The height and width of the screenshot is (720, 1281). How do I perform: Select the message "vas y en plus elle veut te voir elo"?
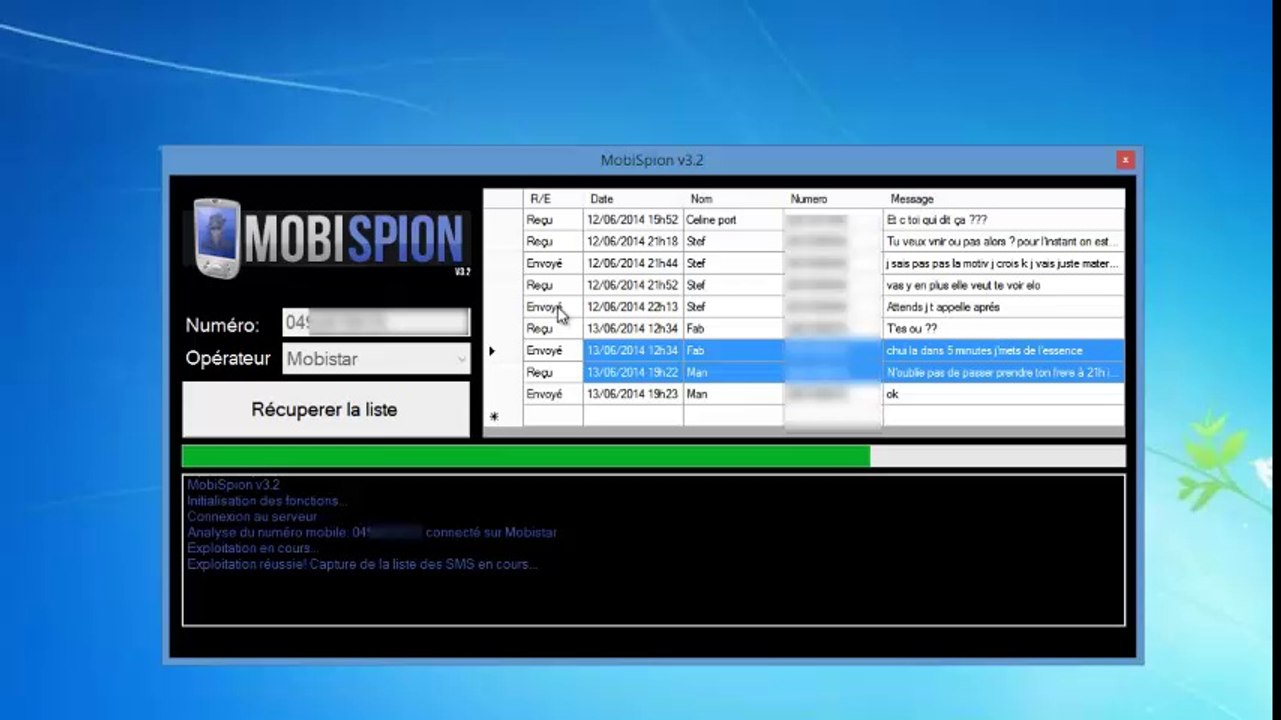pyautogui.click(x=1004, y=286)
